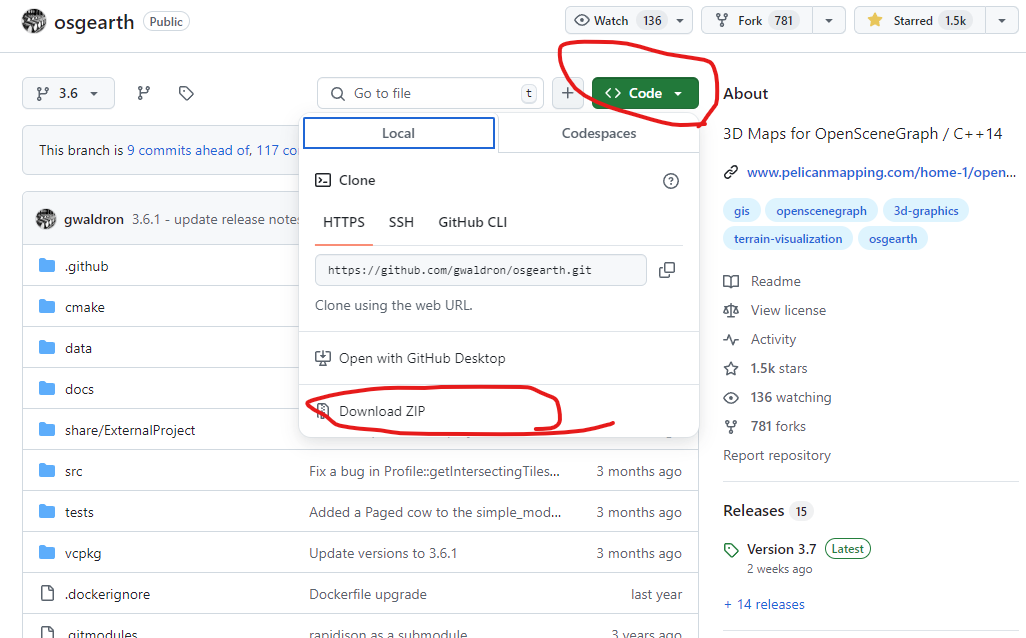Click the green Code dropdown button
This screenshot has height=638, width=1026.
(645, 94)
